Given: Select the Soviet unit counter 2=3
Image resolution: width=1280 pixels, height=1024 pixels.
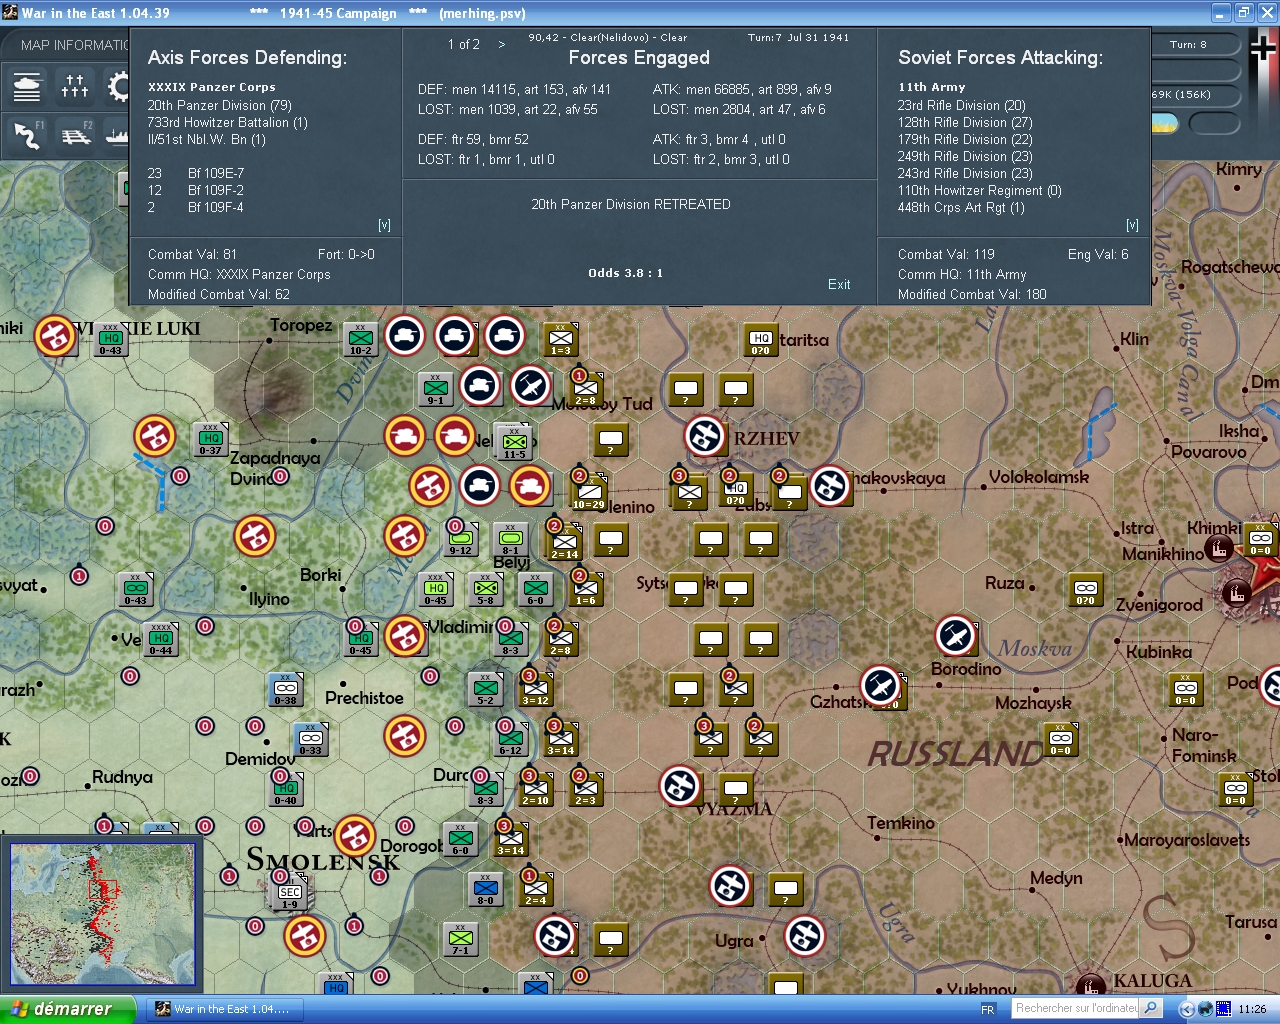Looking at the screenshot, I should [x=585, y=789].
